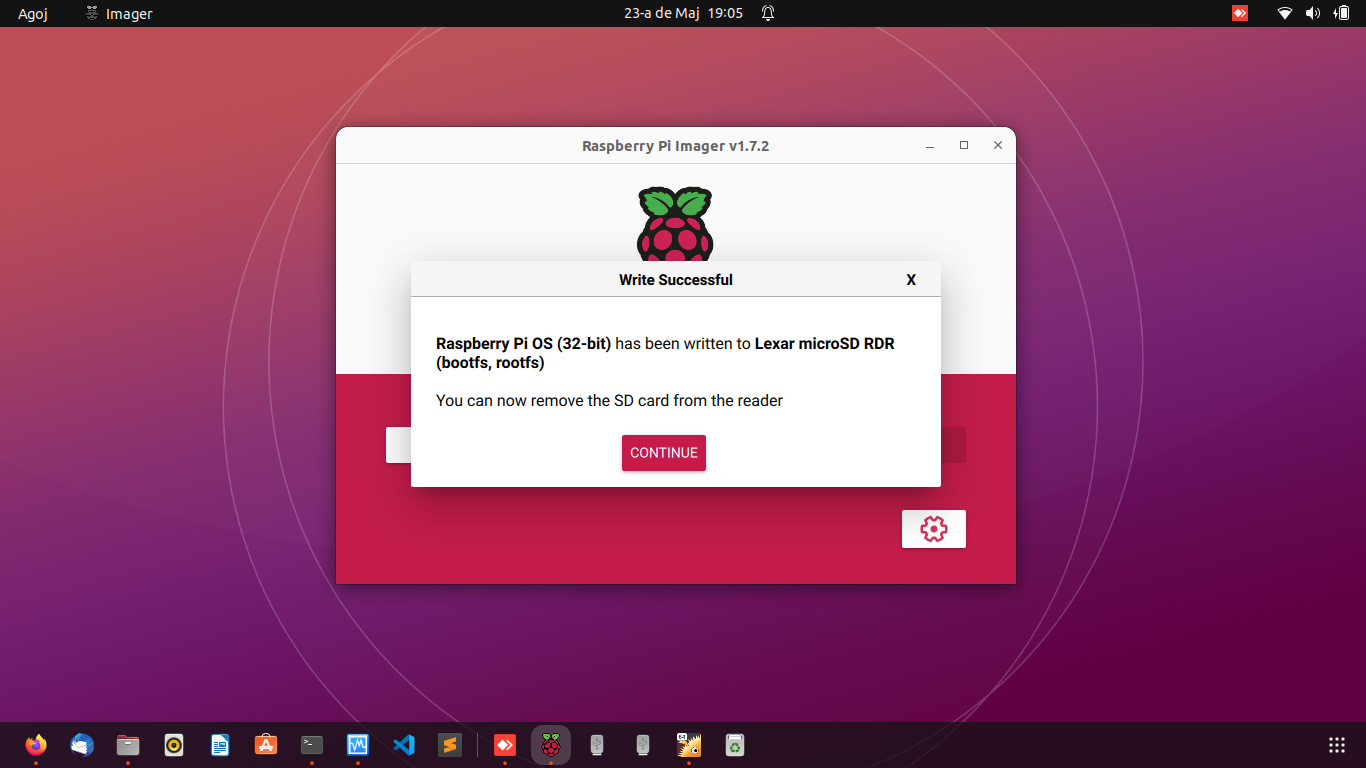Click the 'Write Successful' dialog title

click(676, 280)
